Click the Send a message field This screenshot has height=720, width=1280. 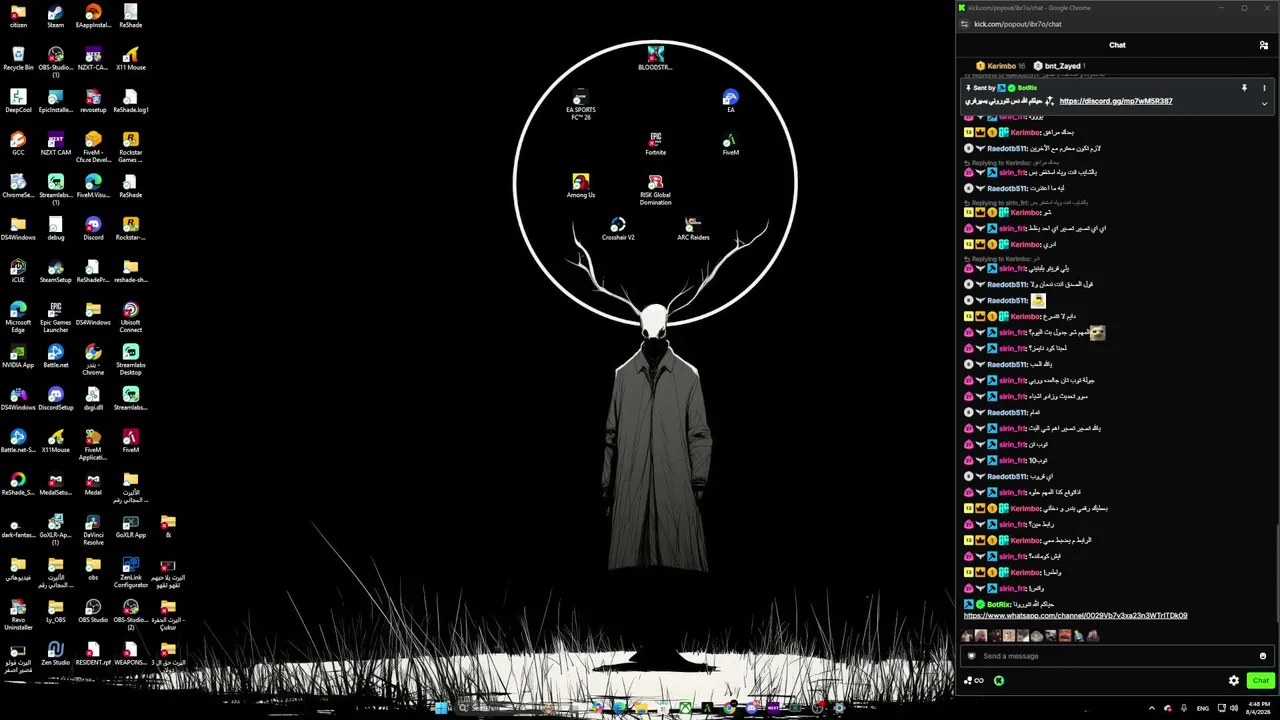[x=1115, y=656]
